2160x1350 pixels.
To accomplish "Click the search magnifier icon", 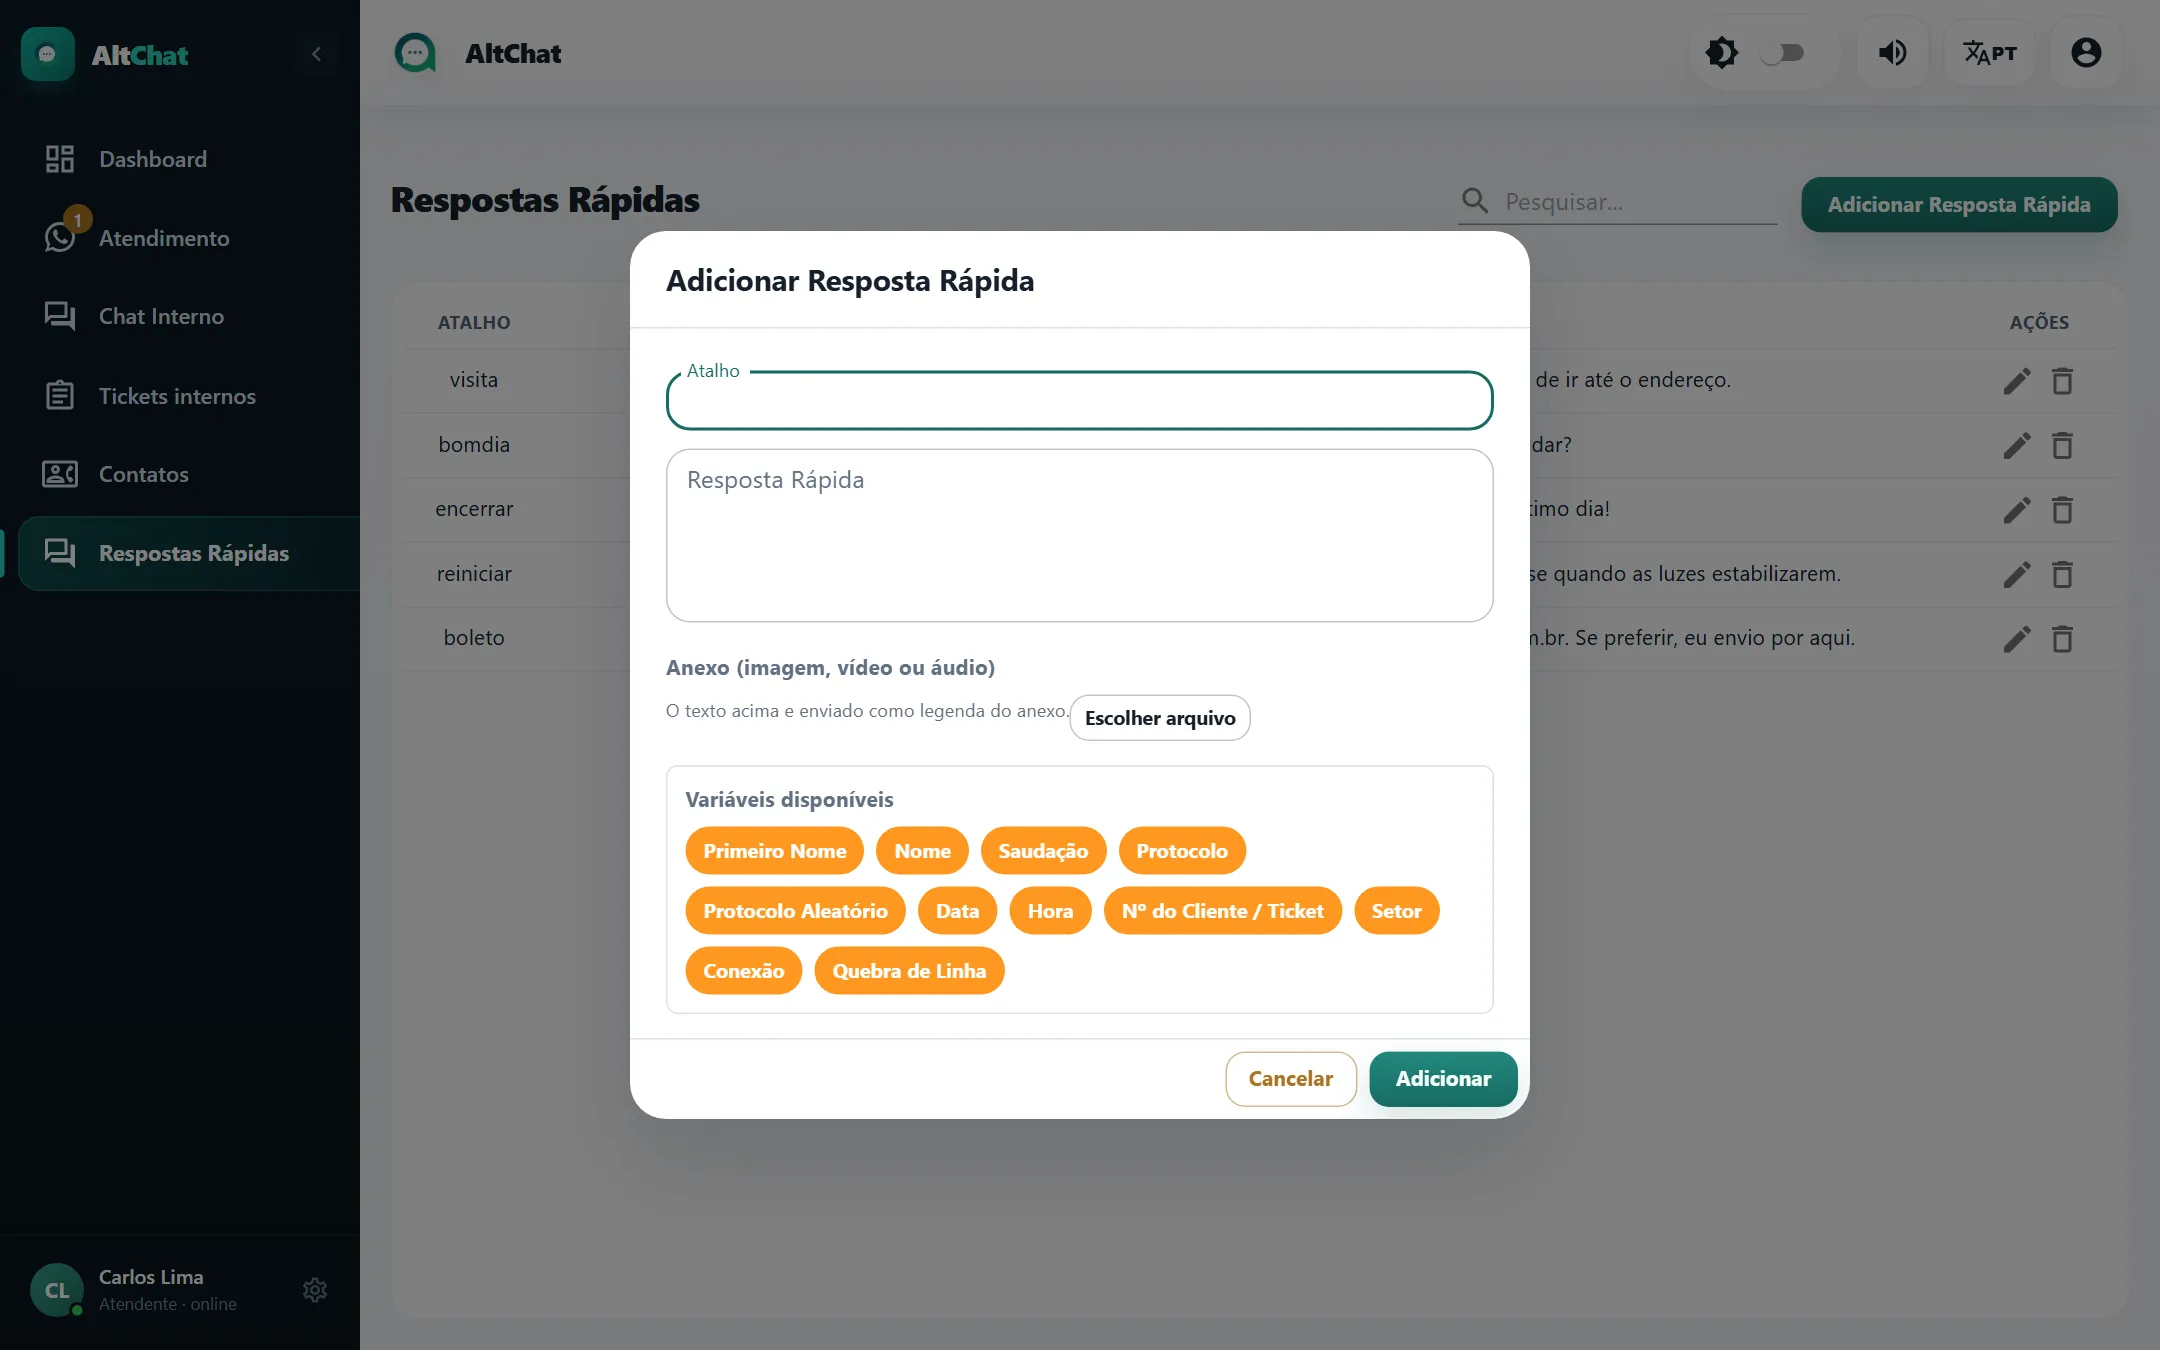I will click(x=1474, y=201).
